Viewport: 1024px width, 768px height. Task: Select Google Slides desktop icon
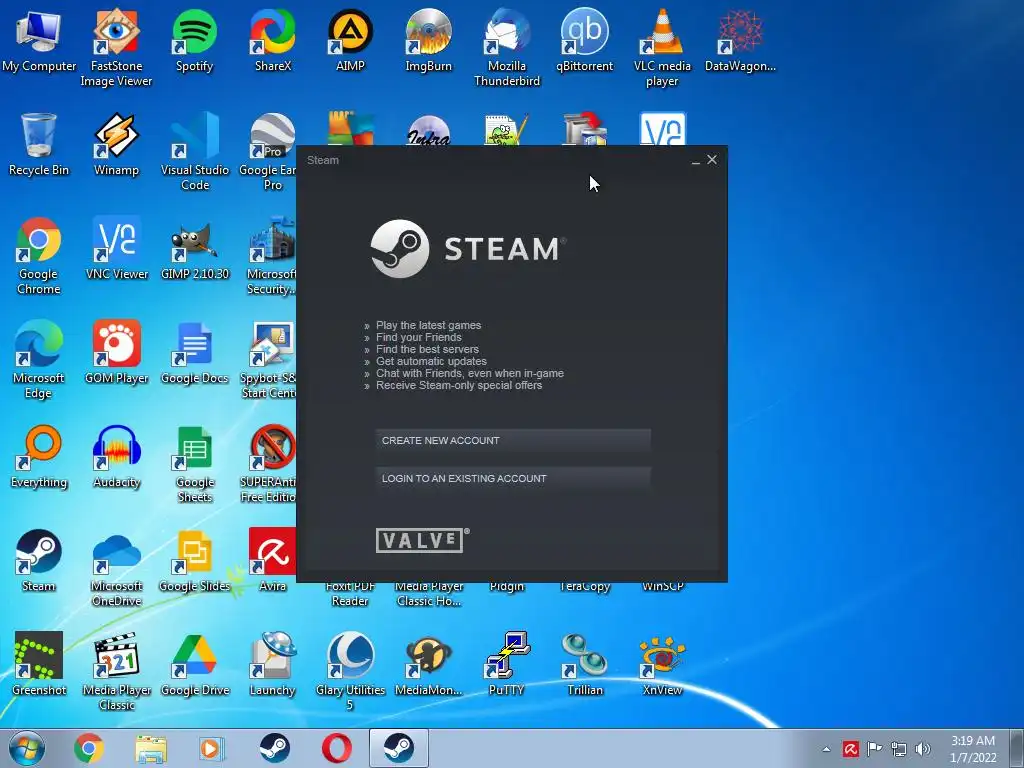195,560
